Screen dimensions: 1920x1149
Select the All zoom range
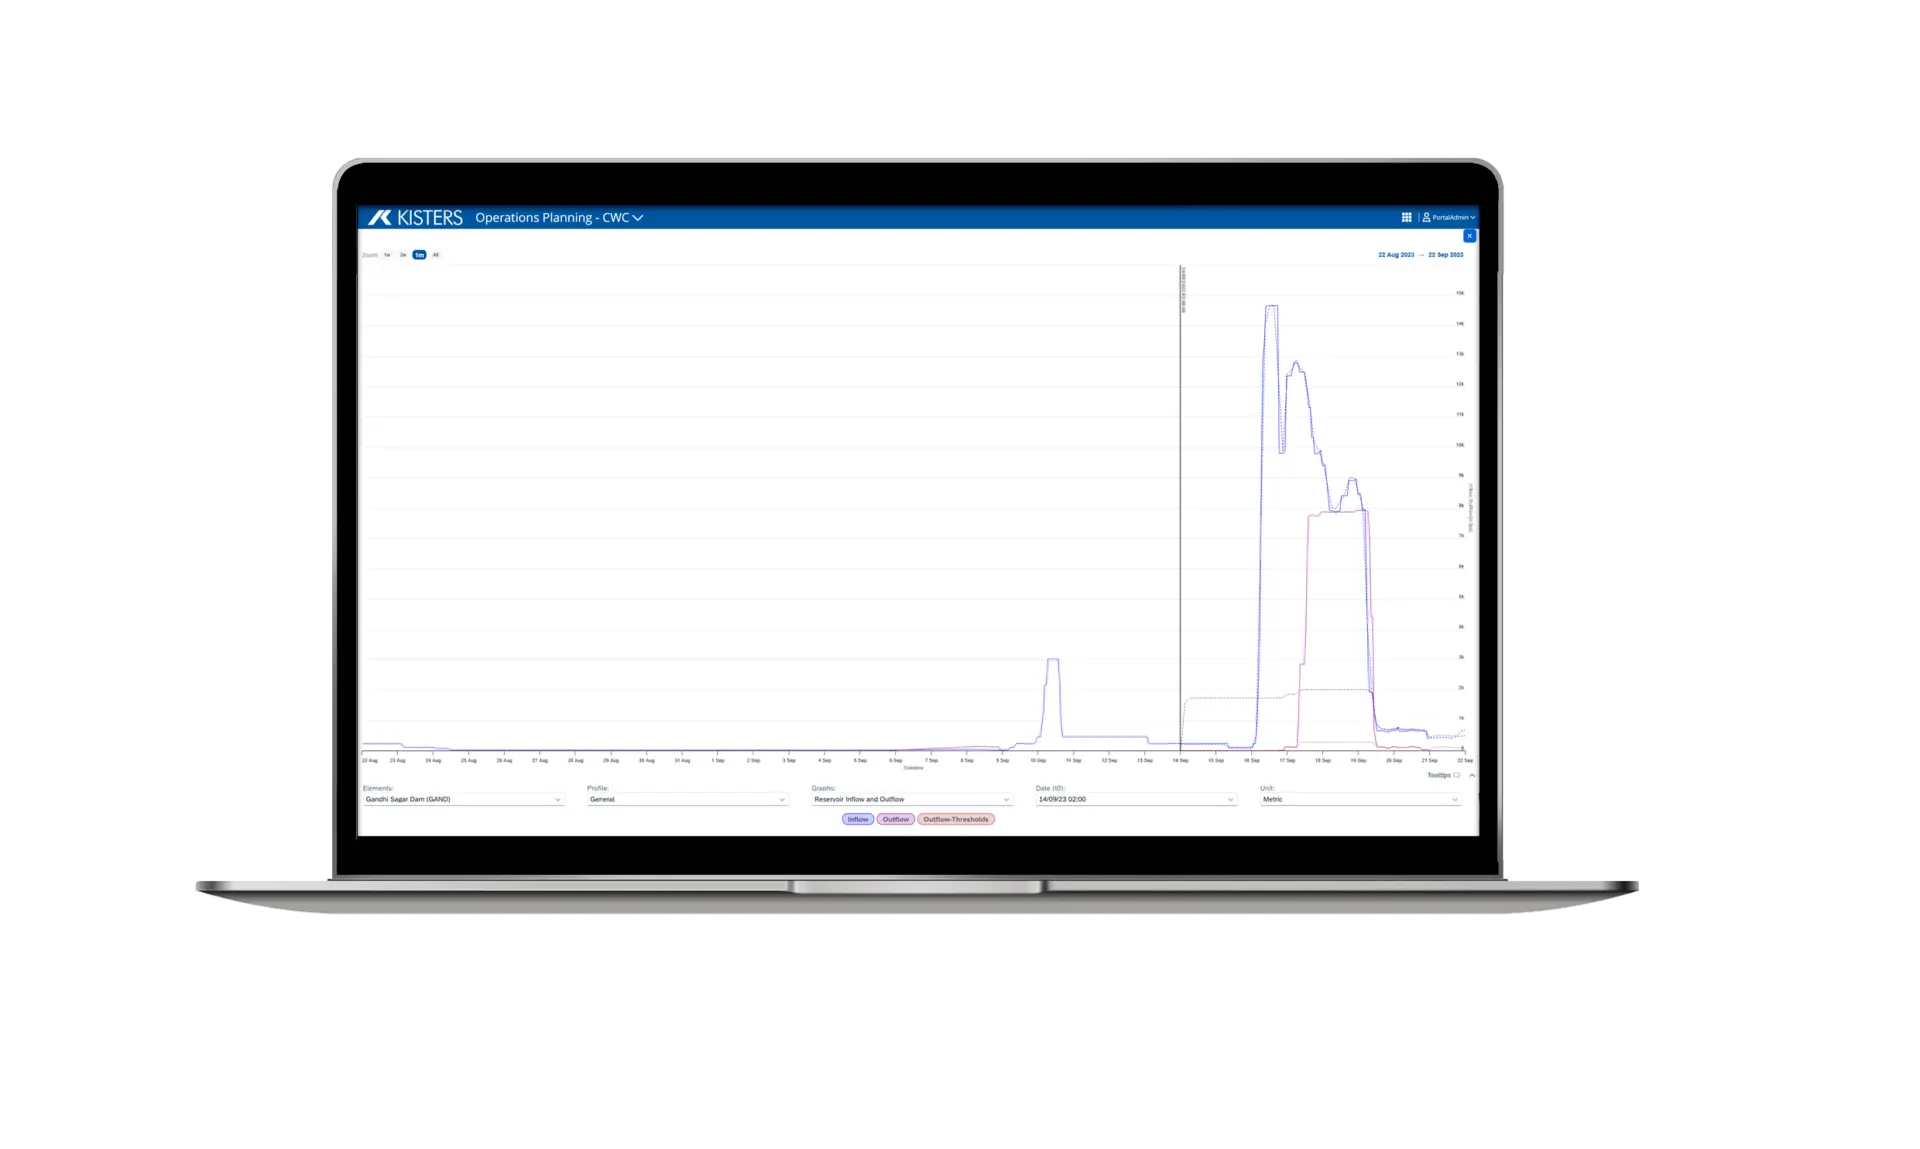click(435, 255)
